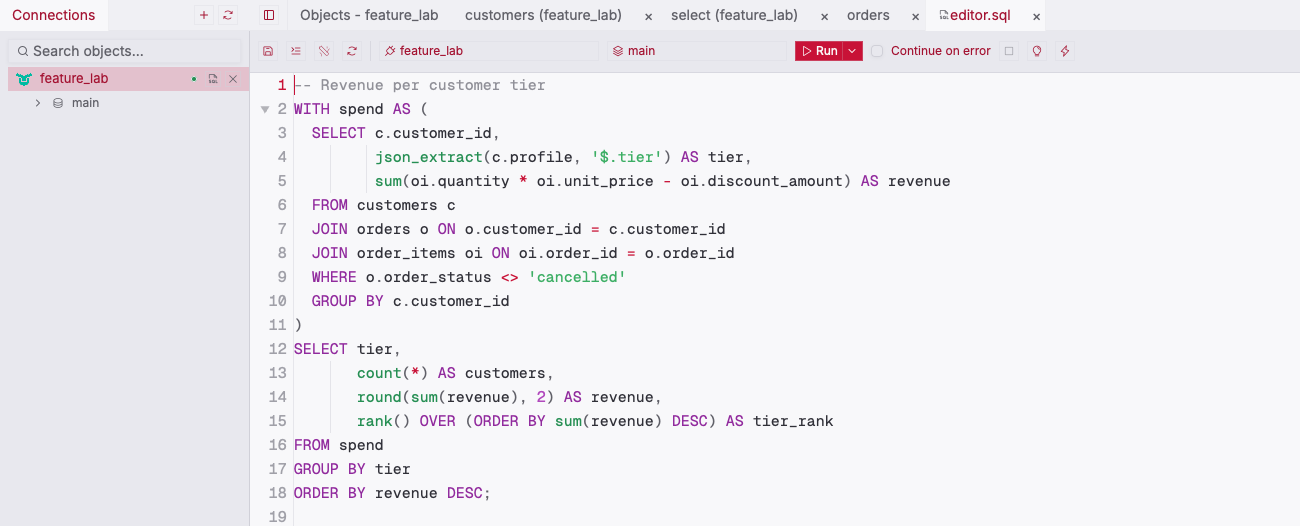Select the main schema row
Screen dimensions: 1300x526
(x=128, y=103)
